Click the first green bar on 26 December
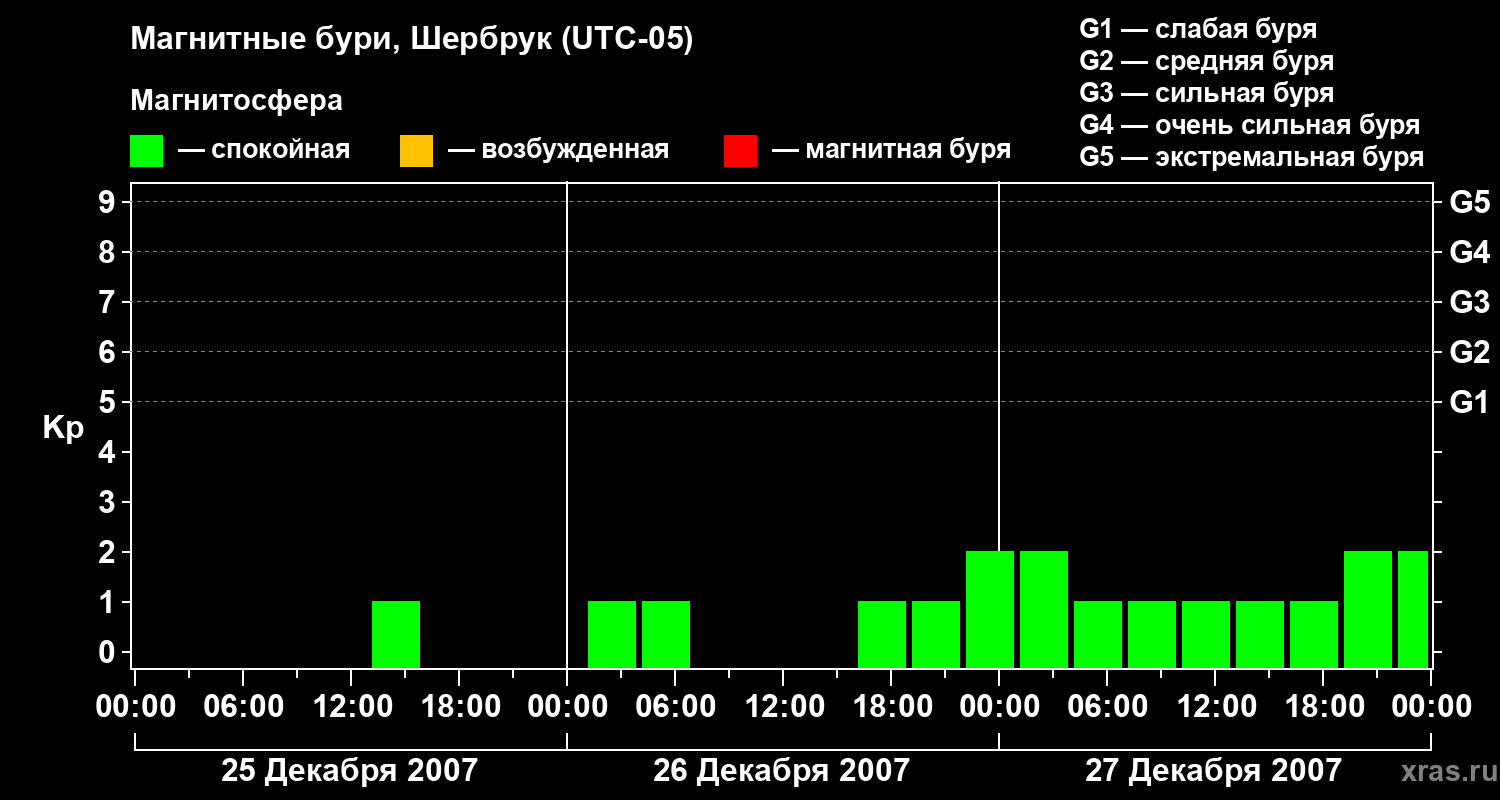 [x=612, y=634]
